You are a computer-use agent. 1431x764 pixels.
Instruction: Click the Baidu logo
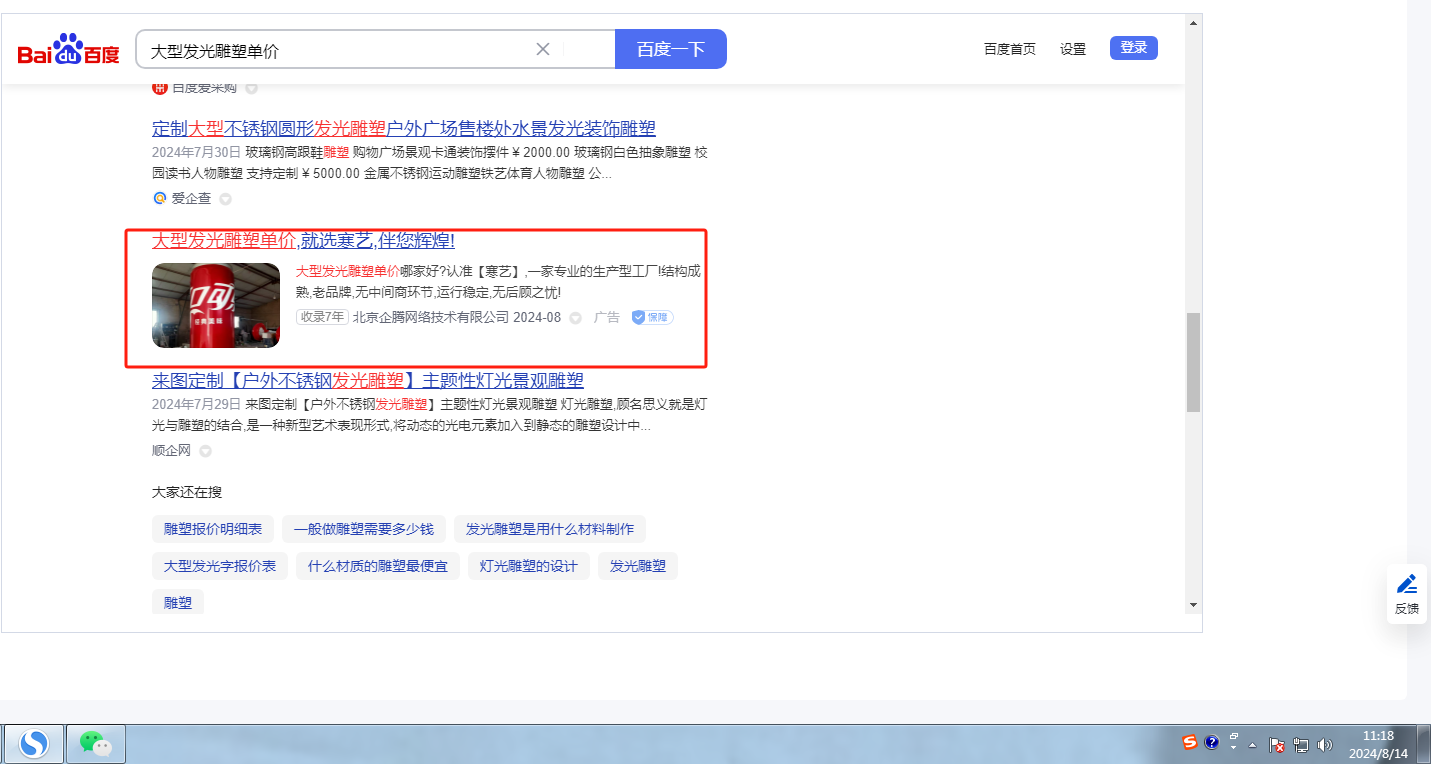68,50
